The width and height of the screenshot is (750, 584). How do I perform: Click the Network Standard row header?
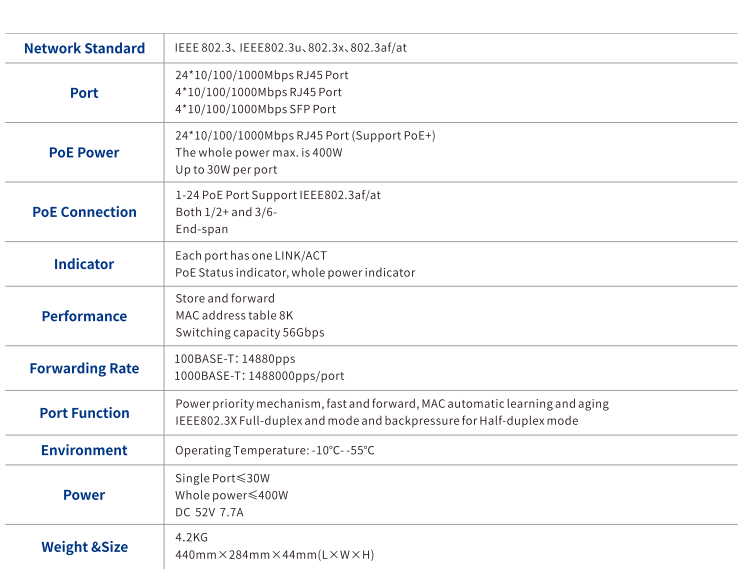coord(84,48)
